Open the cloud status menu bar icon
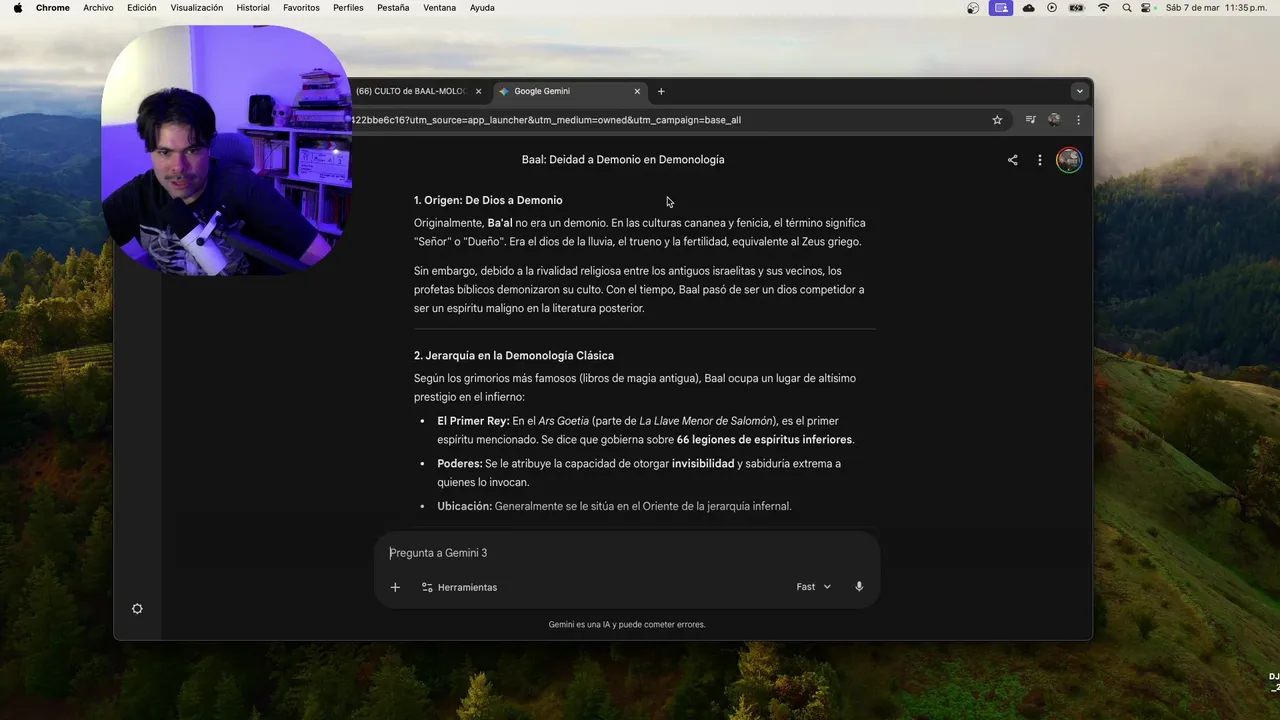 1028,8
